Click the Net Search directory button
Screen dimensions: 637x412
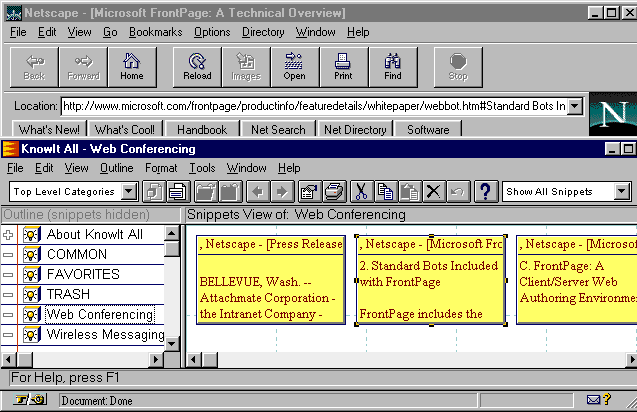pos(278,130)
